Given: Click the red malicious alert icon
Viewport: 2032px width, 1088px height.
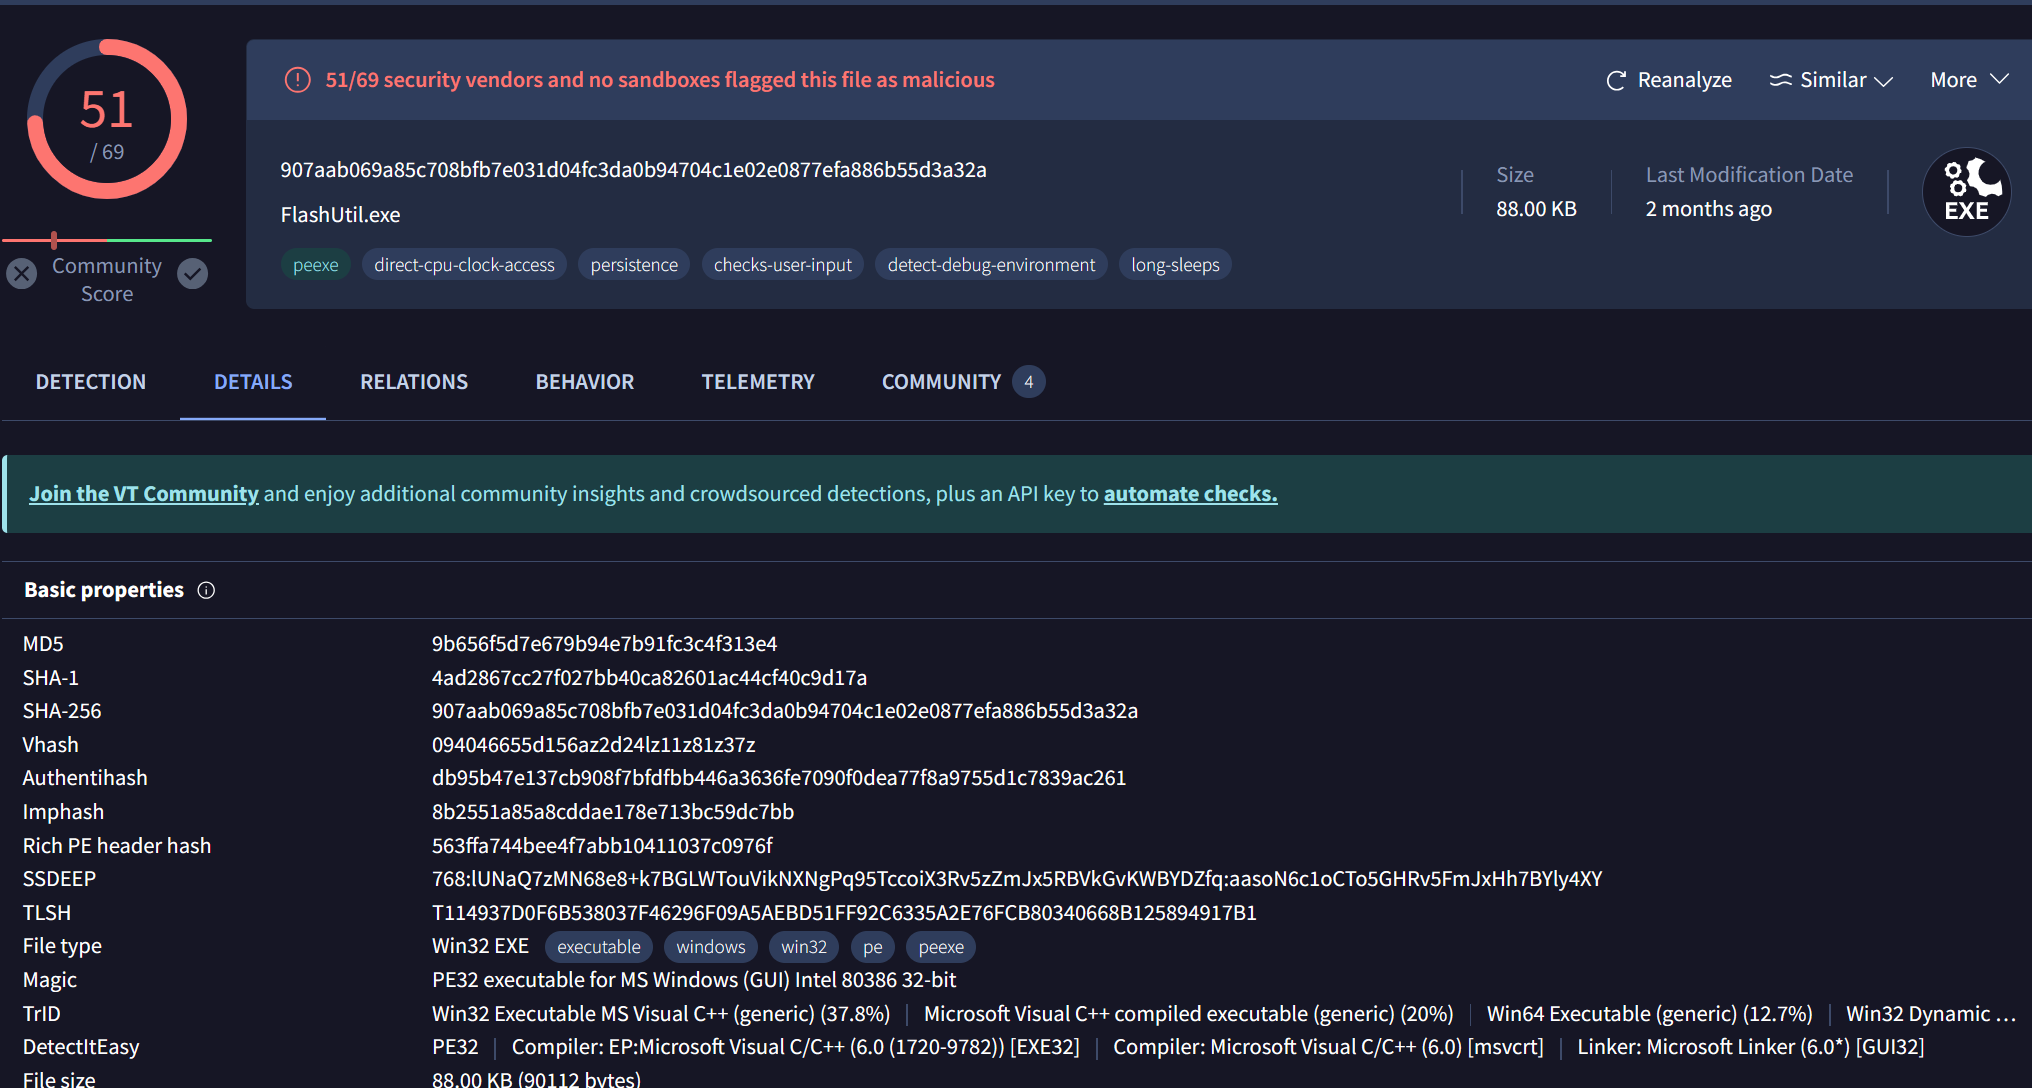Looking at the screenshot, I should point(297,80).
